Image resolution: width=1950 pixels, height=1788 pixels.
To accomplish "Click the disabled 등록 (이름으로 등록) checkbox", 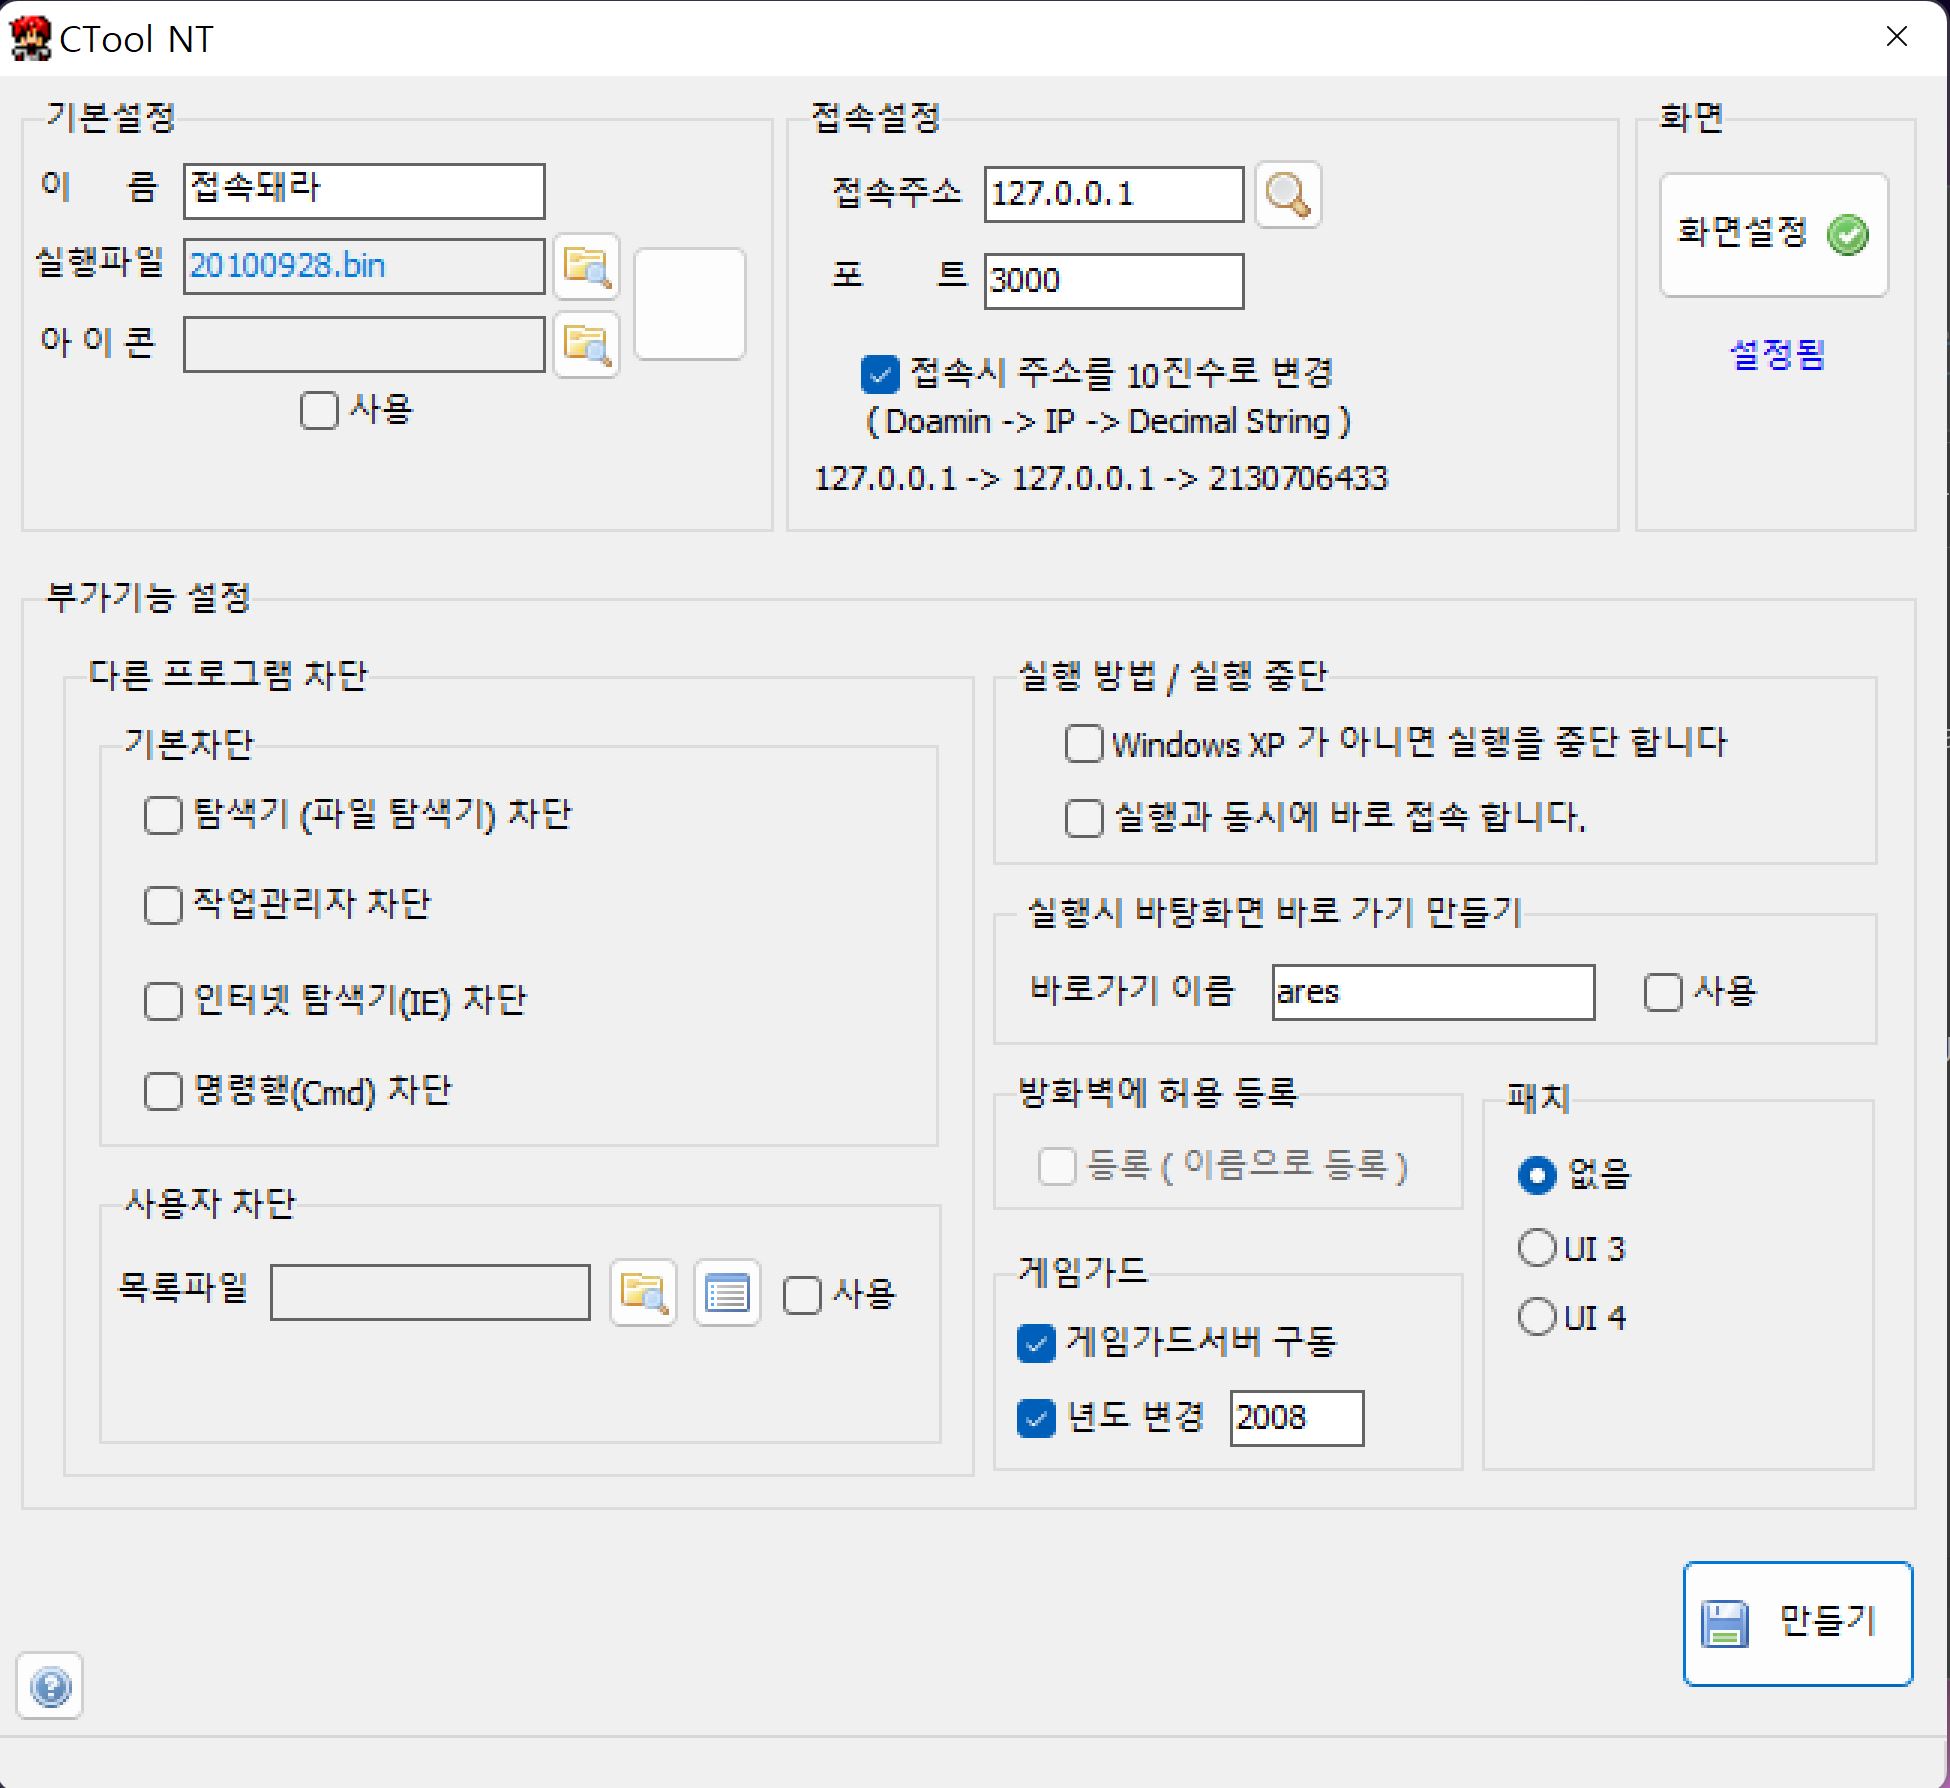I will [x=1057, y=1166].
